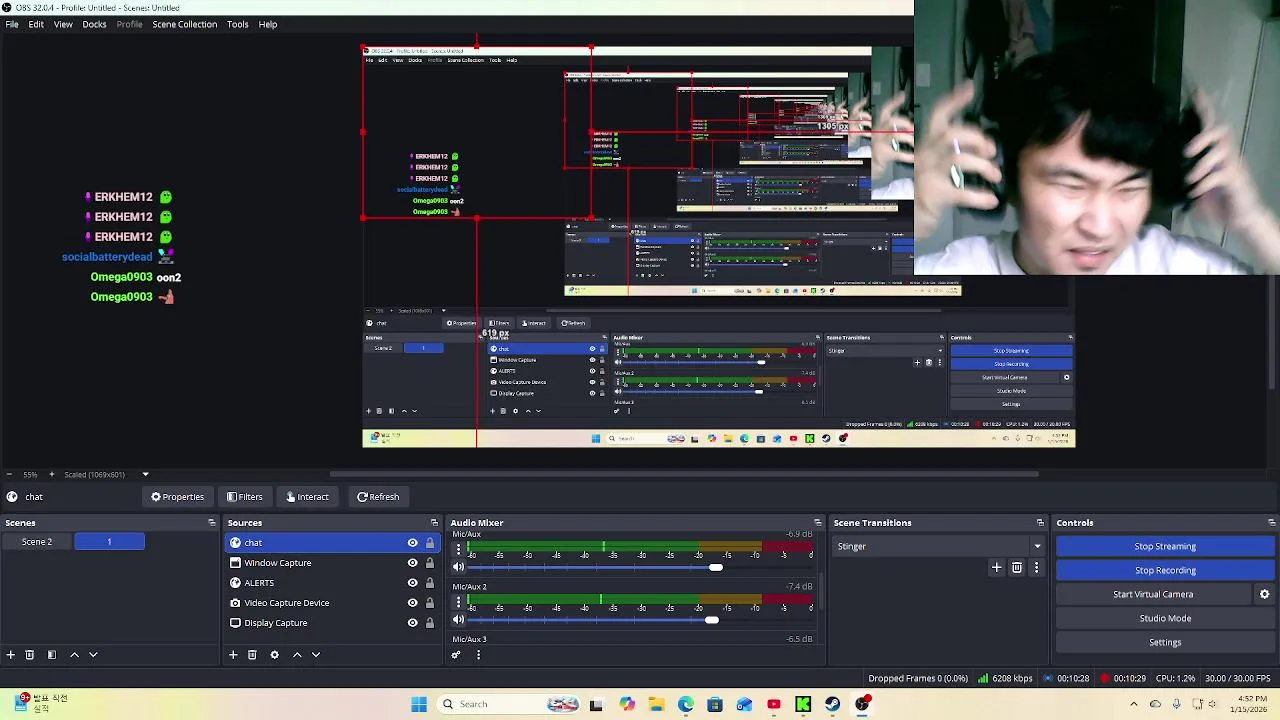Click Stop Streaming button

1165,546
